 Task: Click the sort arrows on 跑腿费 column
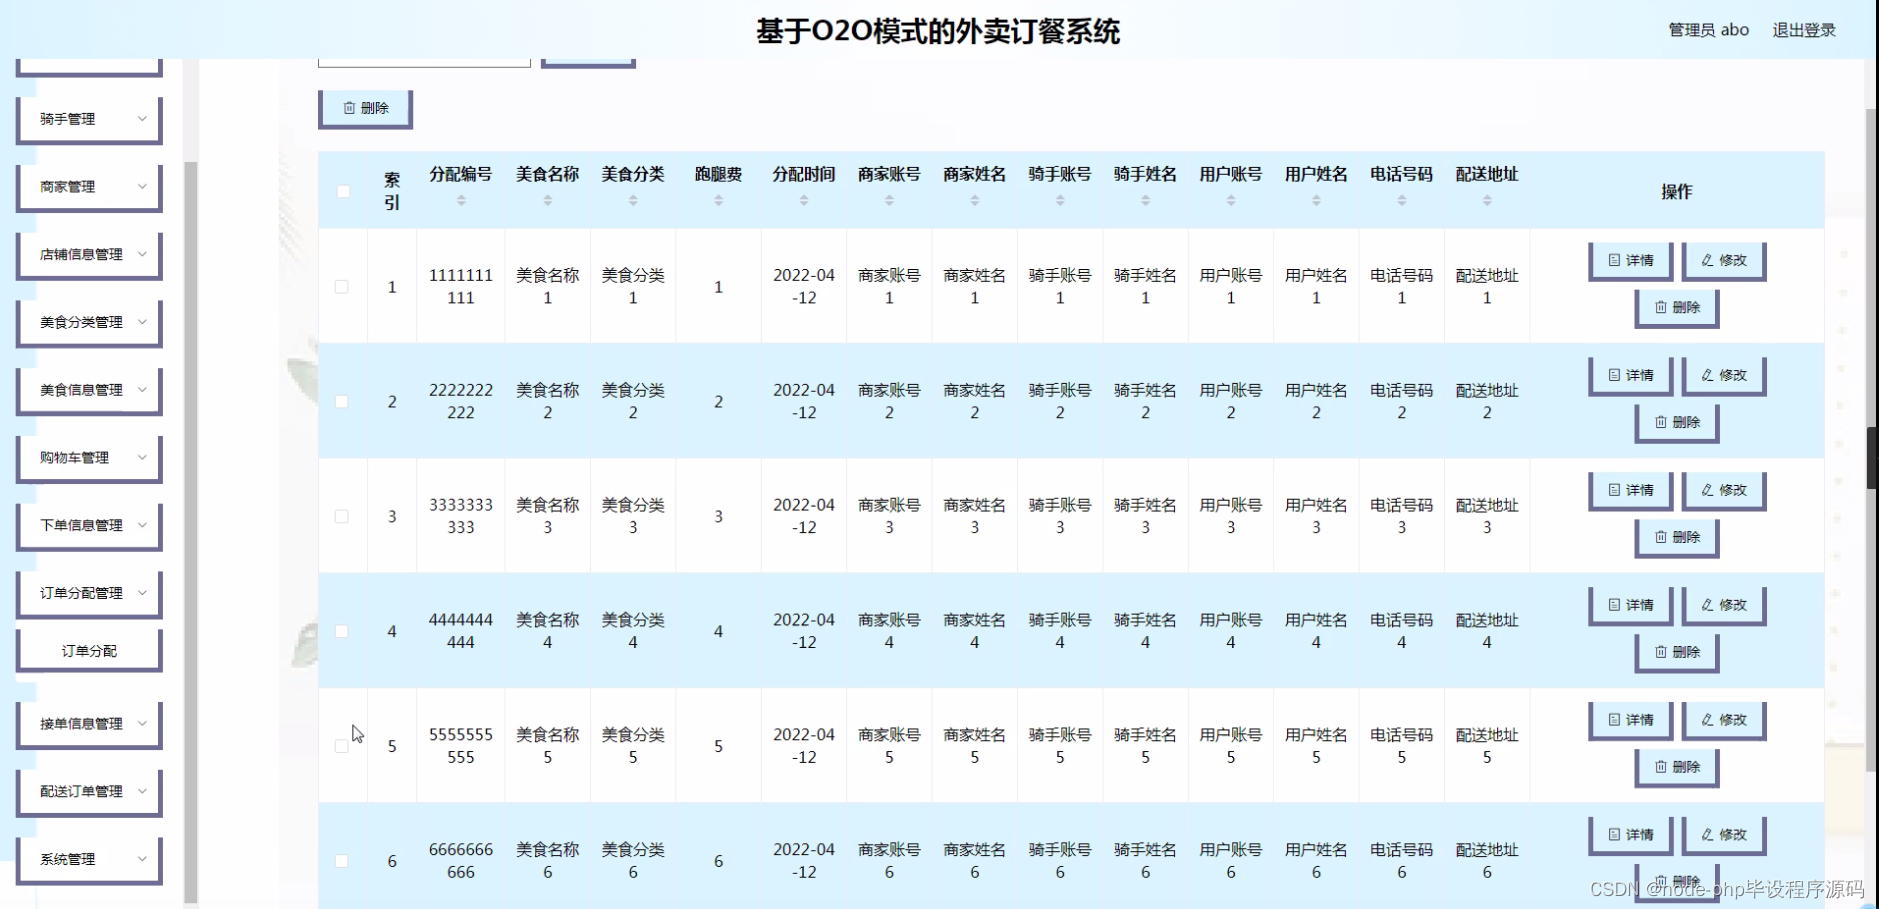pyautogui.click(x=718, y=199)
